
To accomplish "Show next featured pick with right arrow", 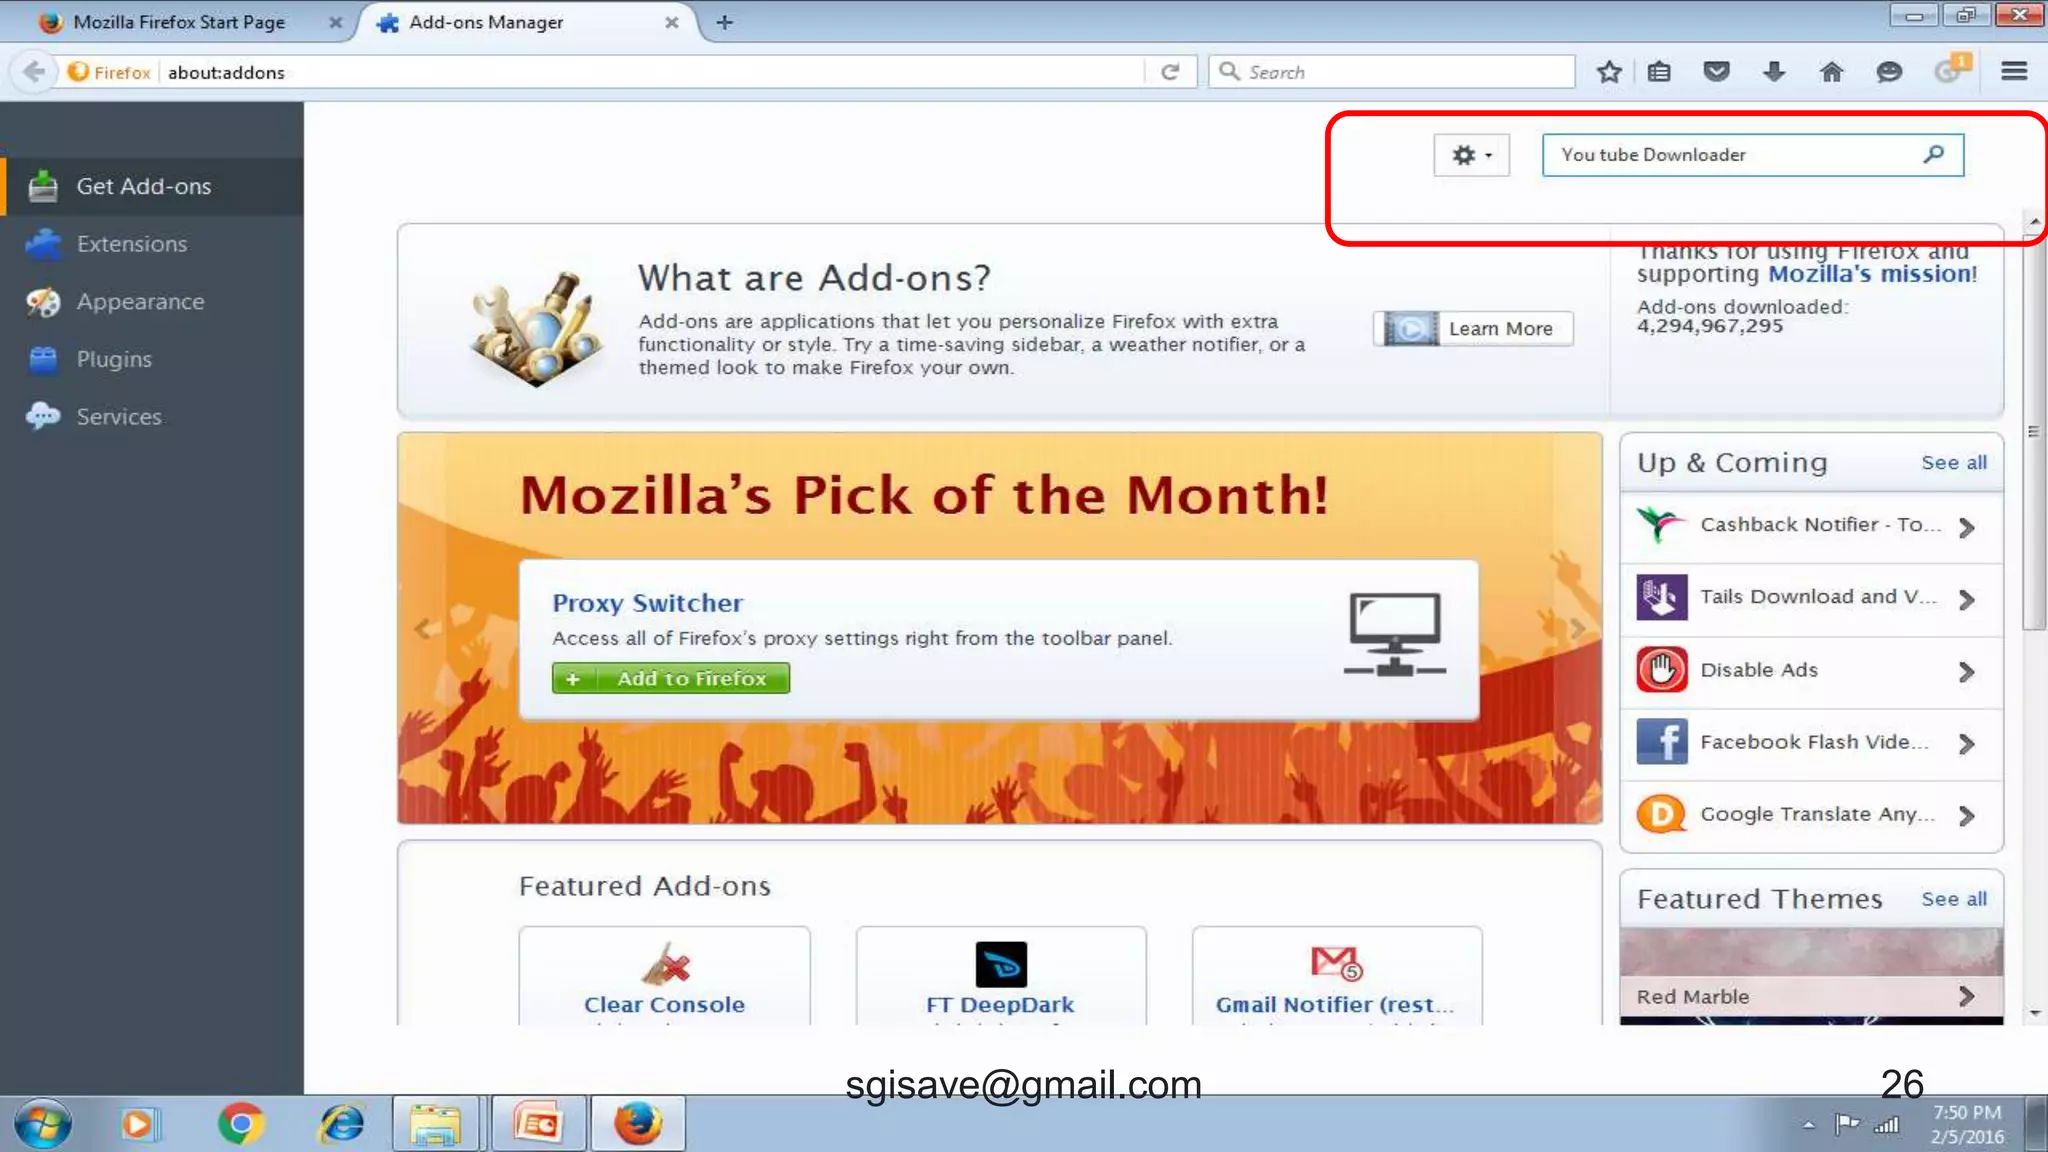I will pyautogui.click(x=1577, y=628).
